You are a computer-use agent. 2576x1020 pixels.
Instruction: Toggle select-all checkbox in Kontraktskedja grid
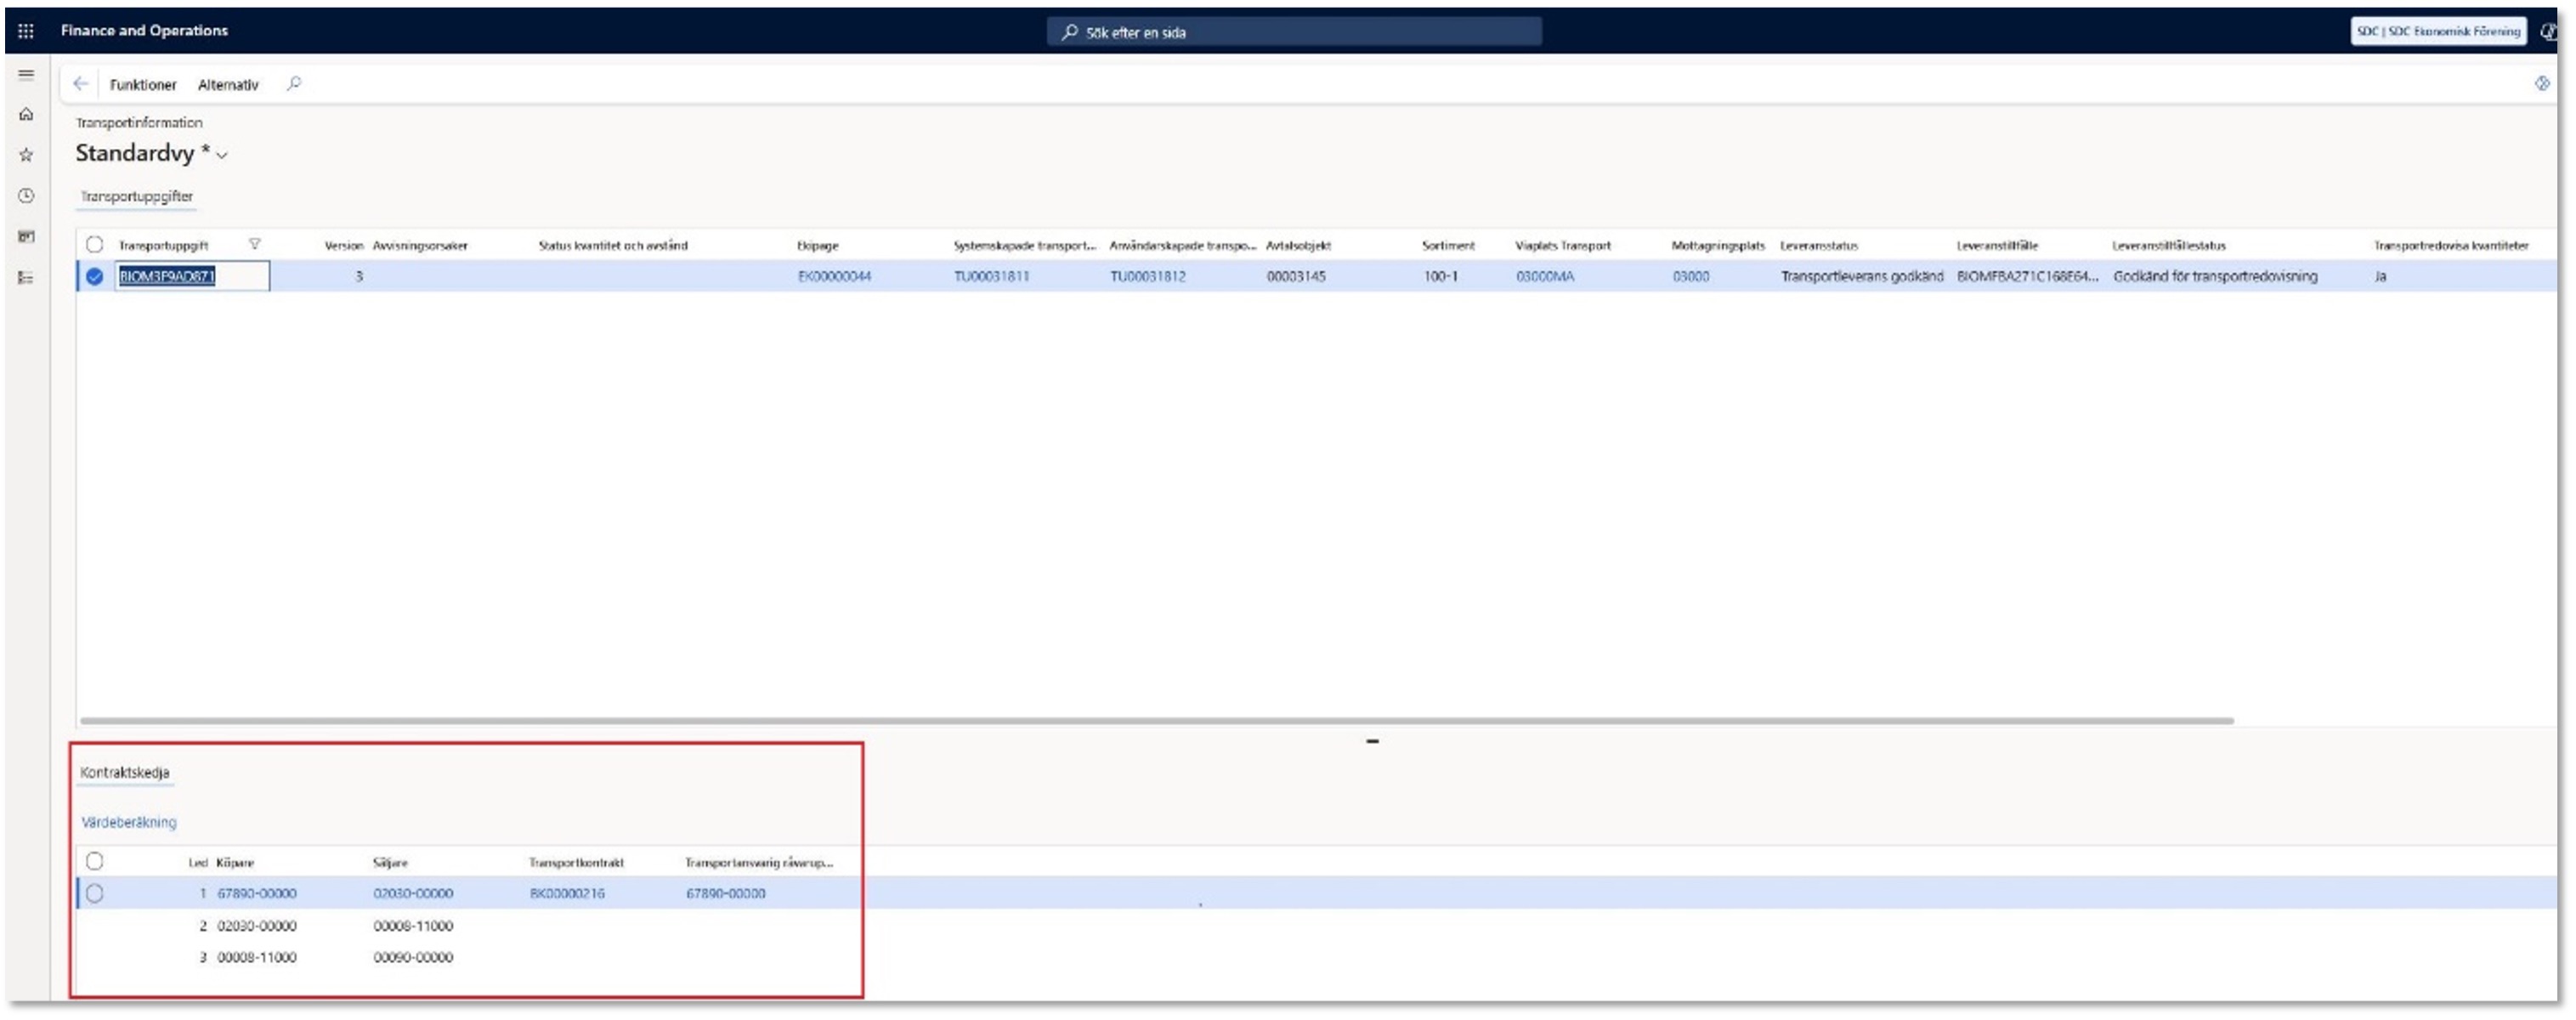click(94, 862)
